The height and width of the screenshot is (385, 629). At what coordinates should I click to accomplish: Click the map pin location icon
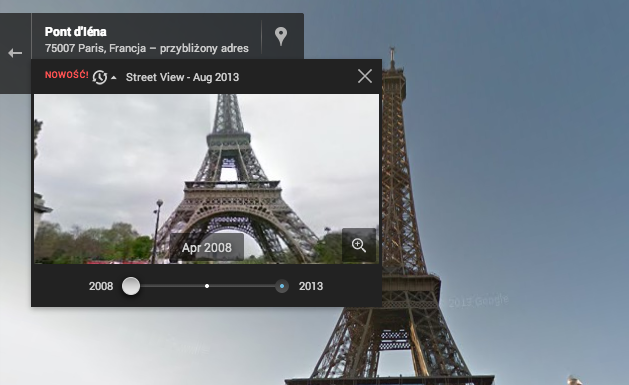coord(281,36)
